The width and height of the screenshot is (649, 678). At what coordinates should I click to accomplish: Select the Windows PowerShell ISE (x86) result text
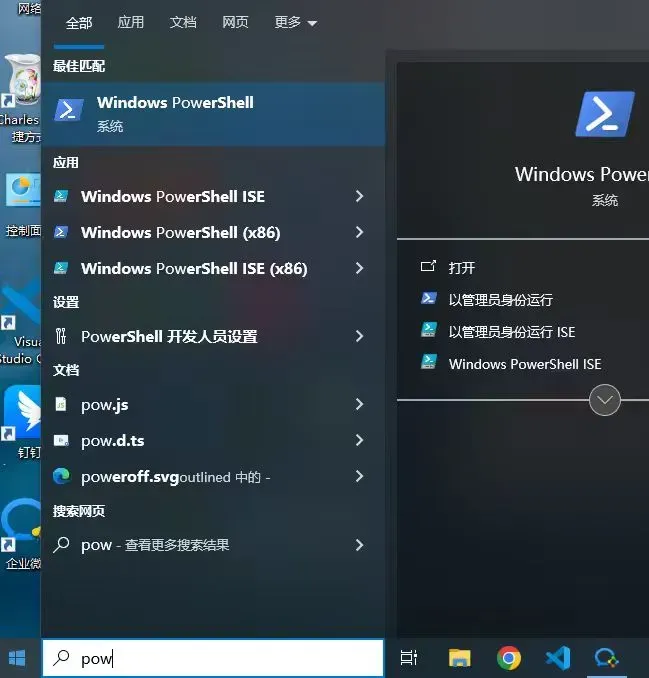coord(194,269)
